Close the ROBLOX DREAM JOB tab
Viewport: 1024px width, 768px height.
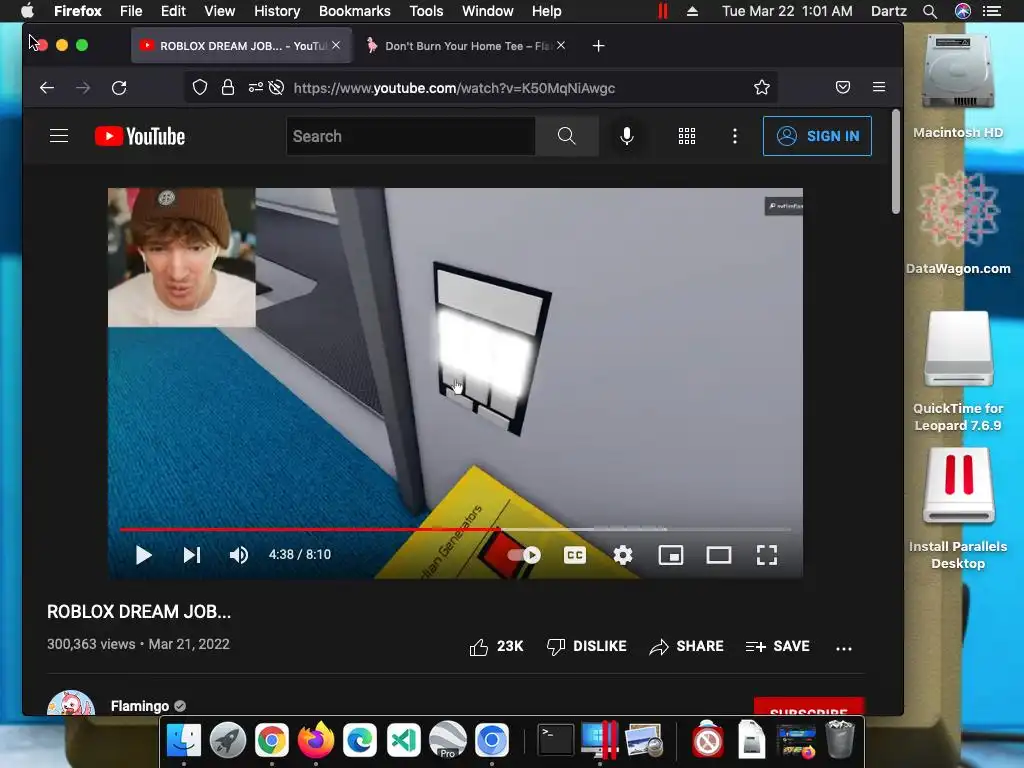point(336,45)
